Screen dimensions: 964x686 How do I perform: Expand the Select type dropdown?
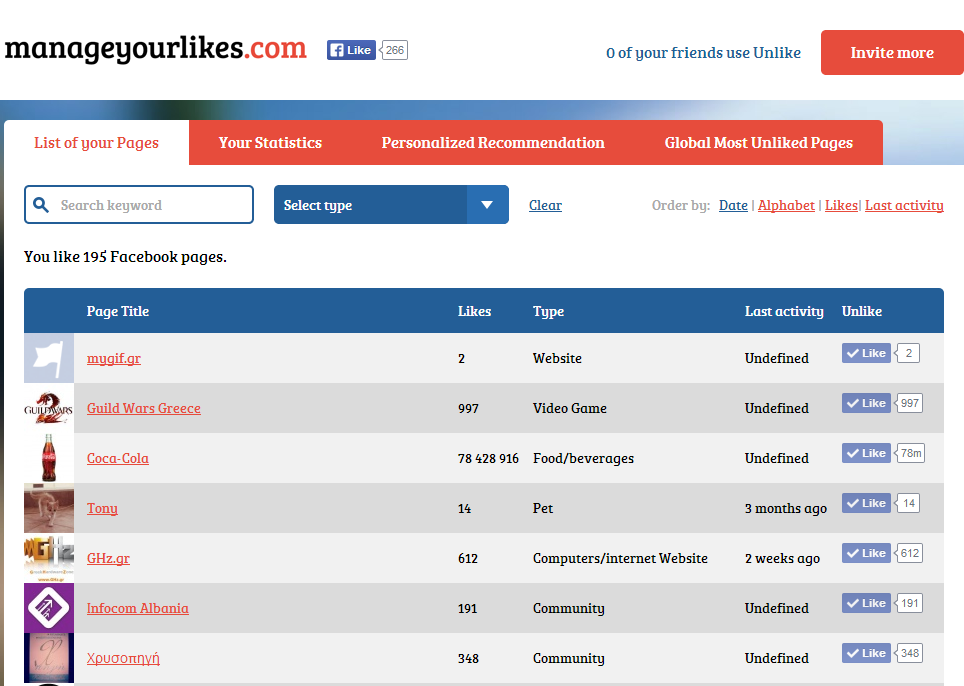click(x=391, y=205)
